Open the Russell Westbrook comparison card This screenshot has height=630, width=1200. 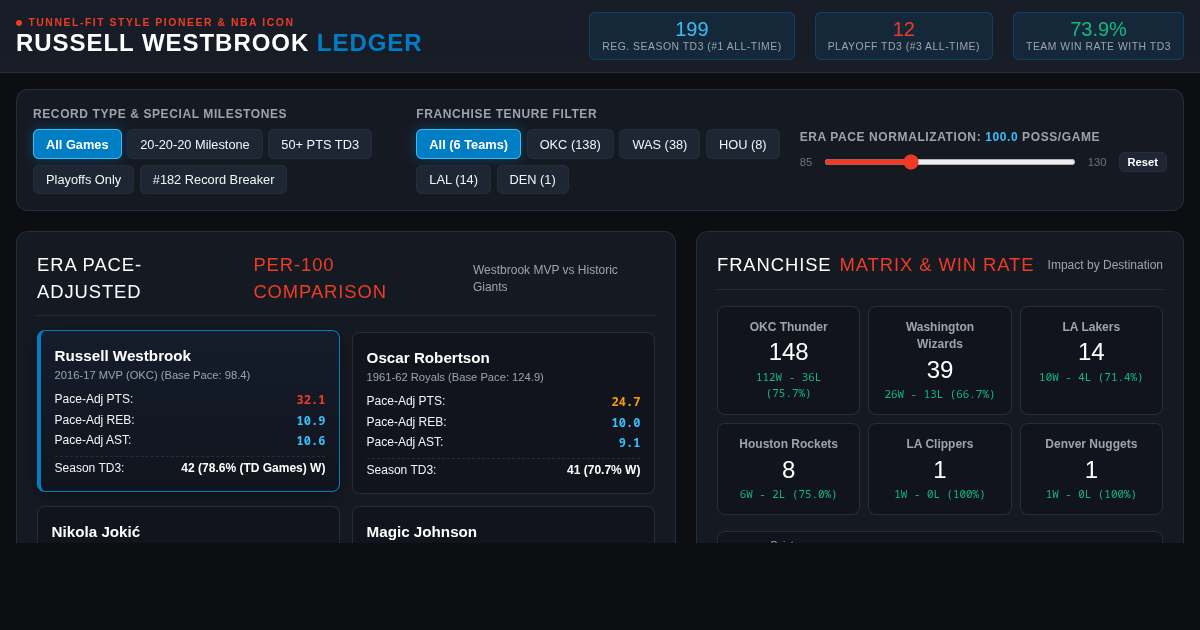(188, 411)
